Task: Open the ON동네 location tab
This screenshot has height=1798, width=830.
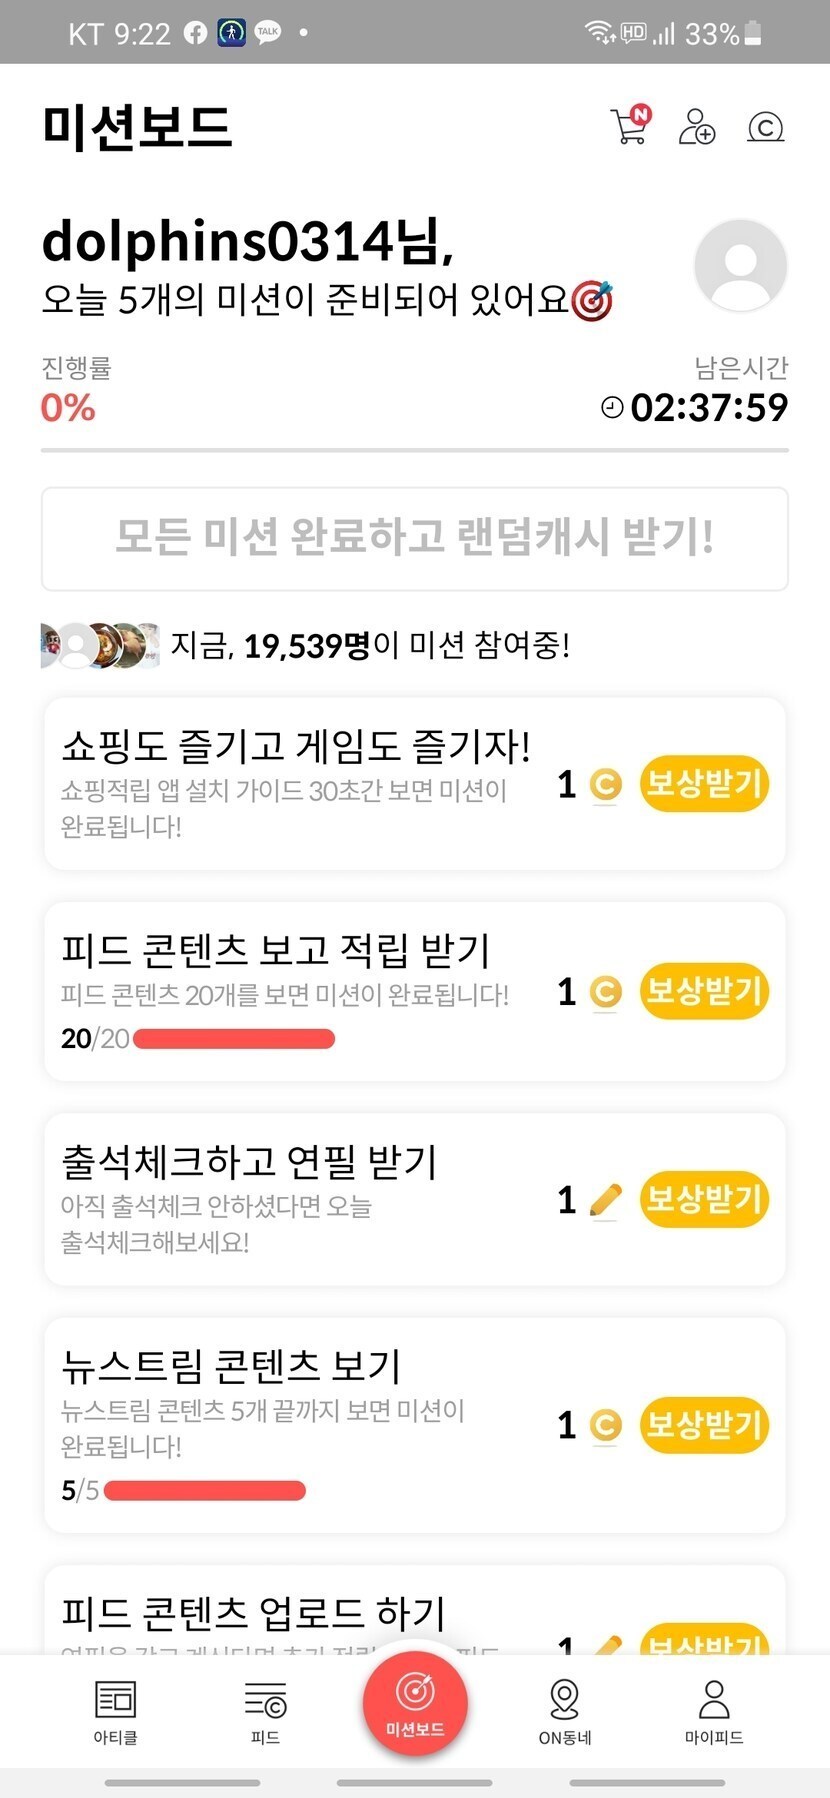Action: click(x=565, y=1712)
